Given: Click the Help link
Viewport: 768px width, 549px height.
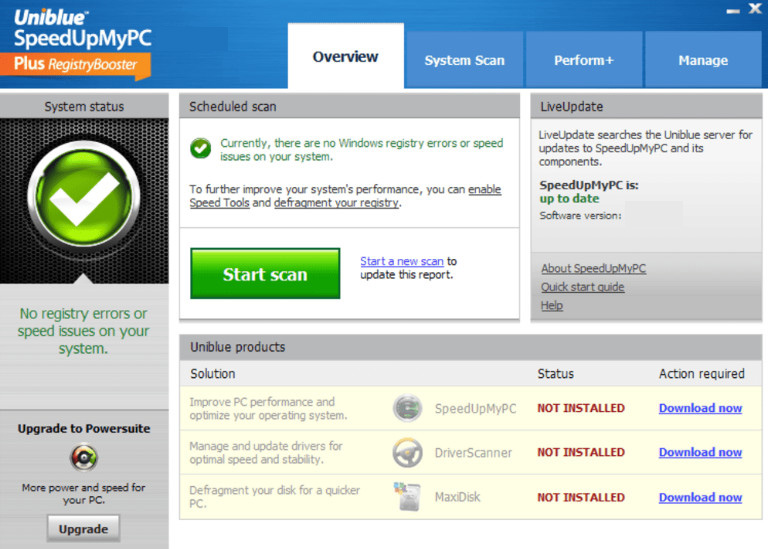Looking at the screenshot, I should click(552, 306).
